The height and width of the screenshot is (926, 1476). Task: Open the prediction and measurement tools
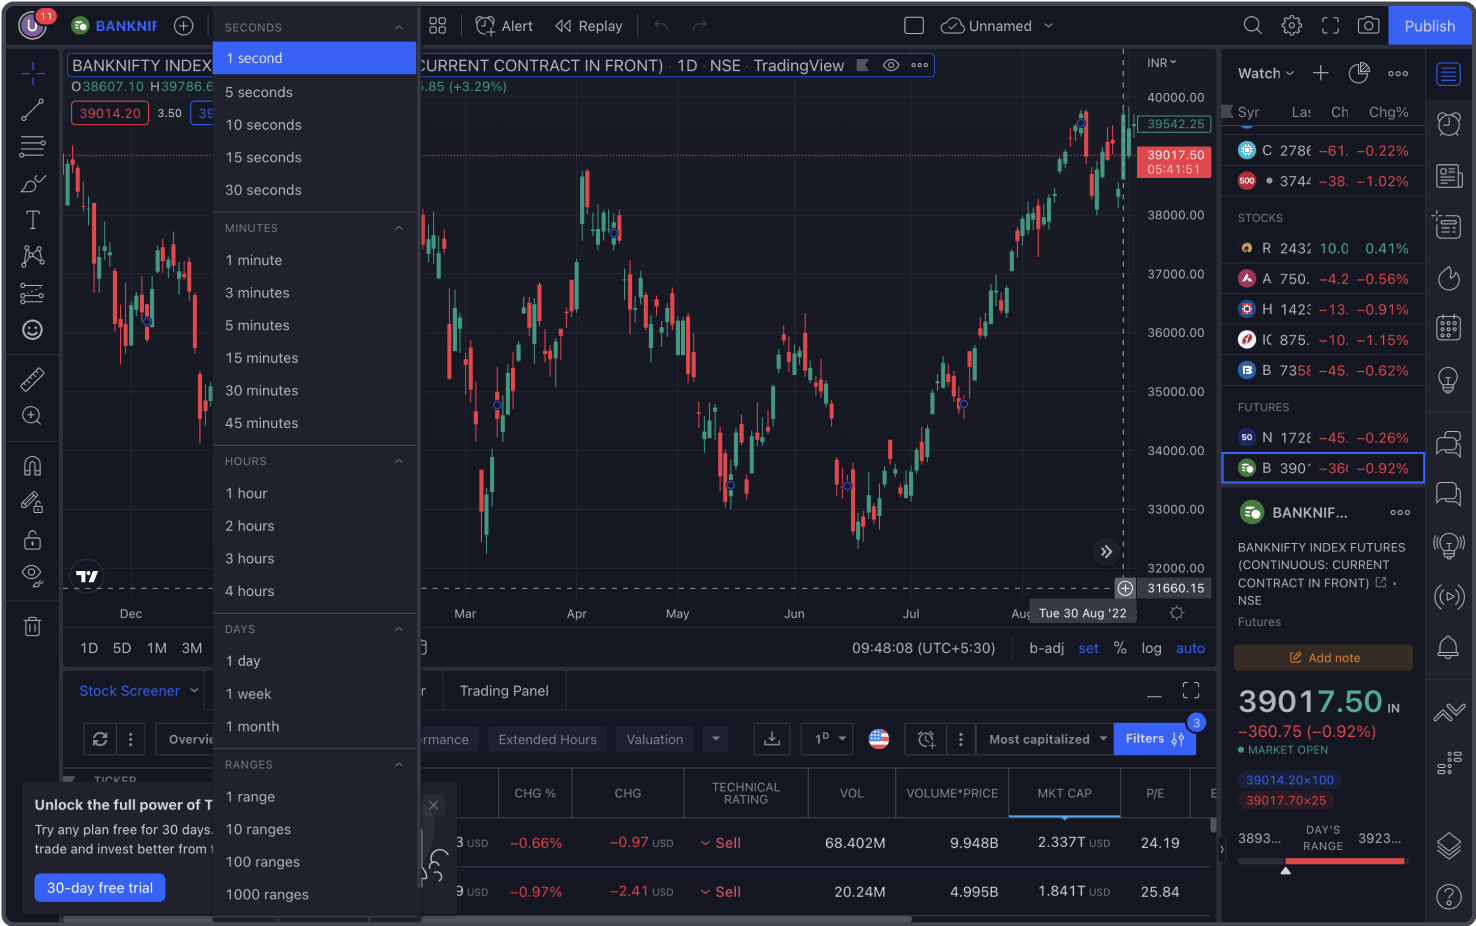tap(32, 293)
